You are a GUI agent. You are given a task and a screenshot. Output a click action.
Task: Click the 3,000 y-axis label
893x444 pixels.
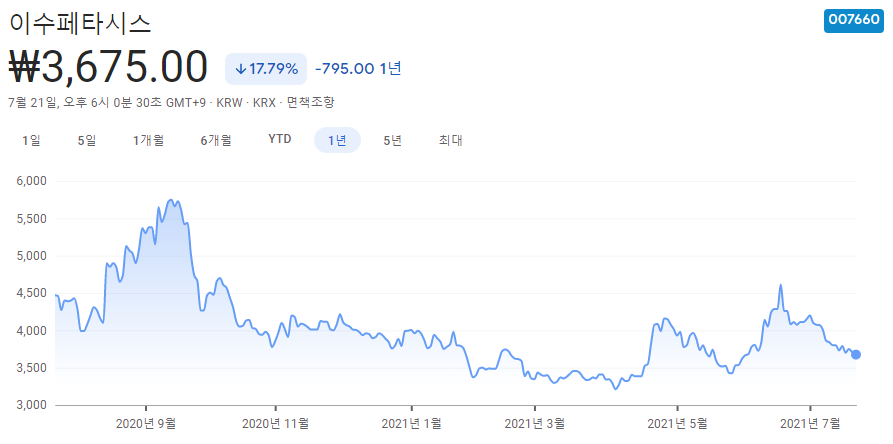[x=32, y=405]
